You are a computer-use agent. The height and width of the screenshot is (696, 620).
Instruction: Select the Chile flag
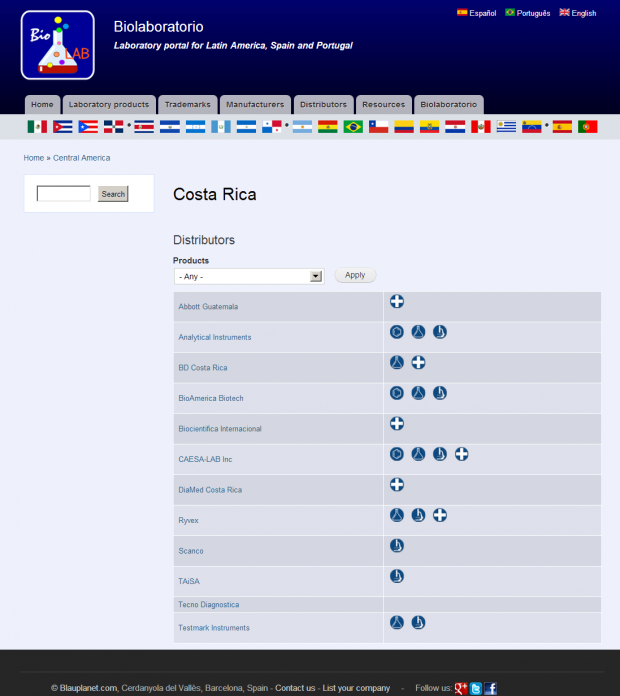coord(379,127)
